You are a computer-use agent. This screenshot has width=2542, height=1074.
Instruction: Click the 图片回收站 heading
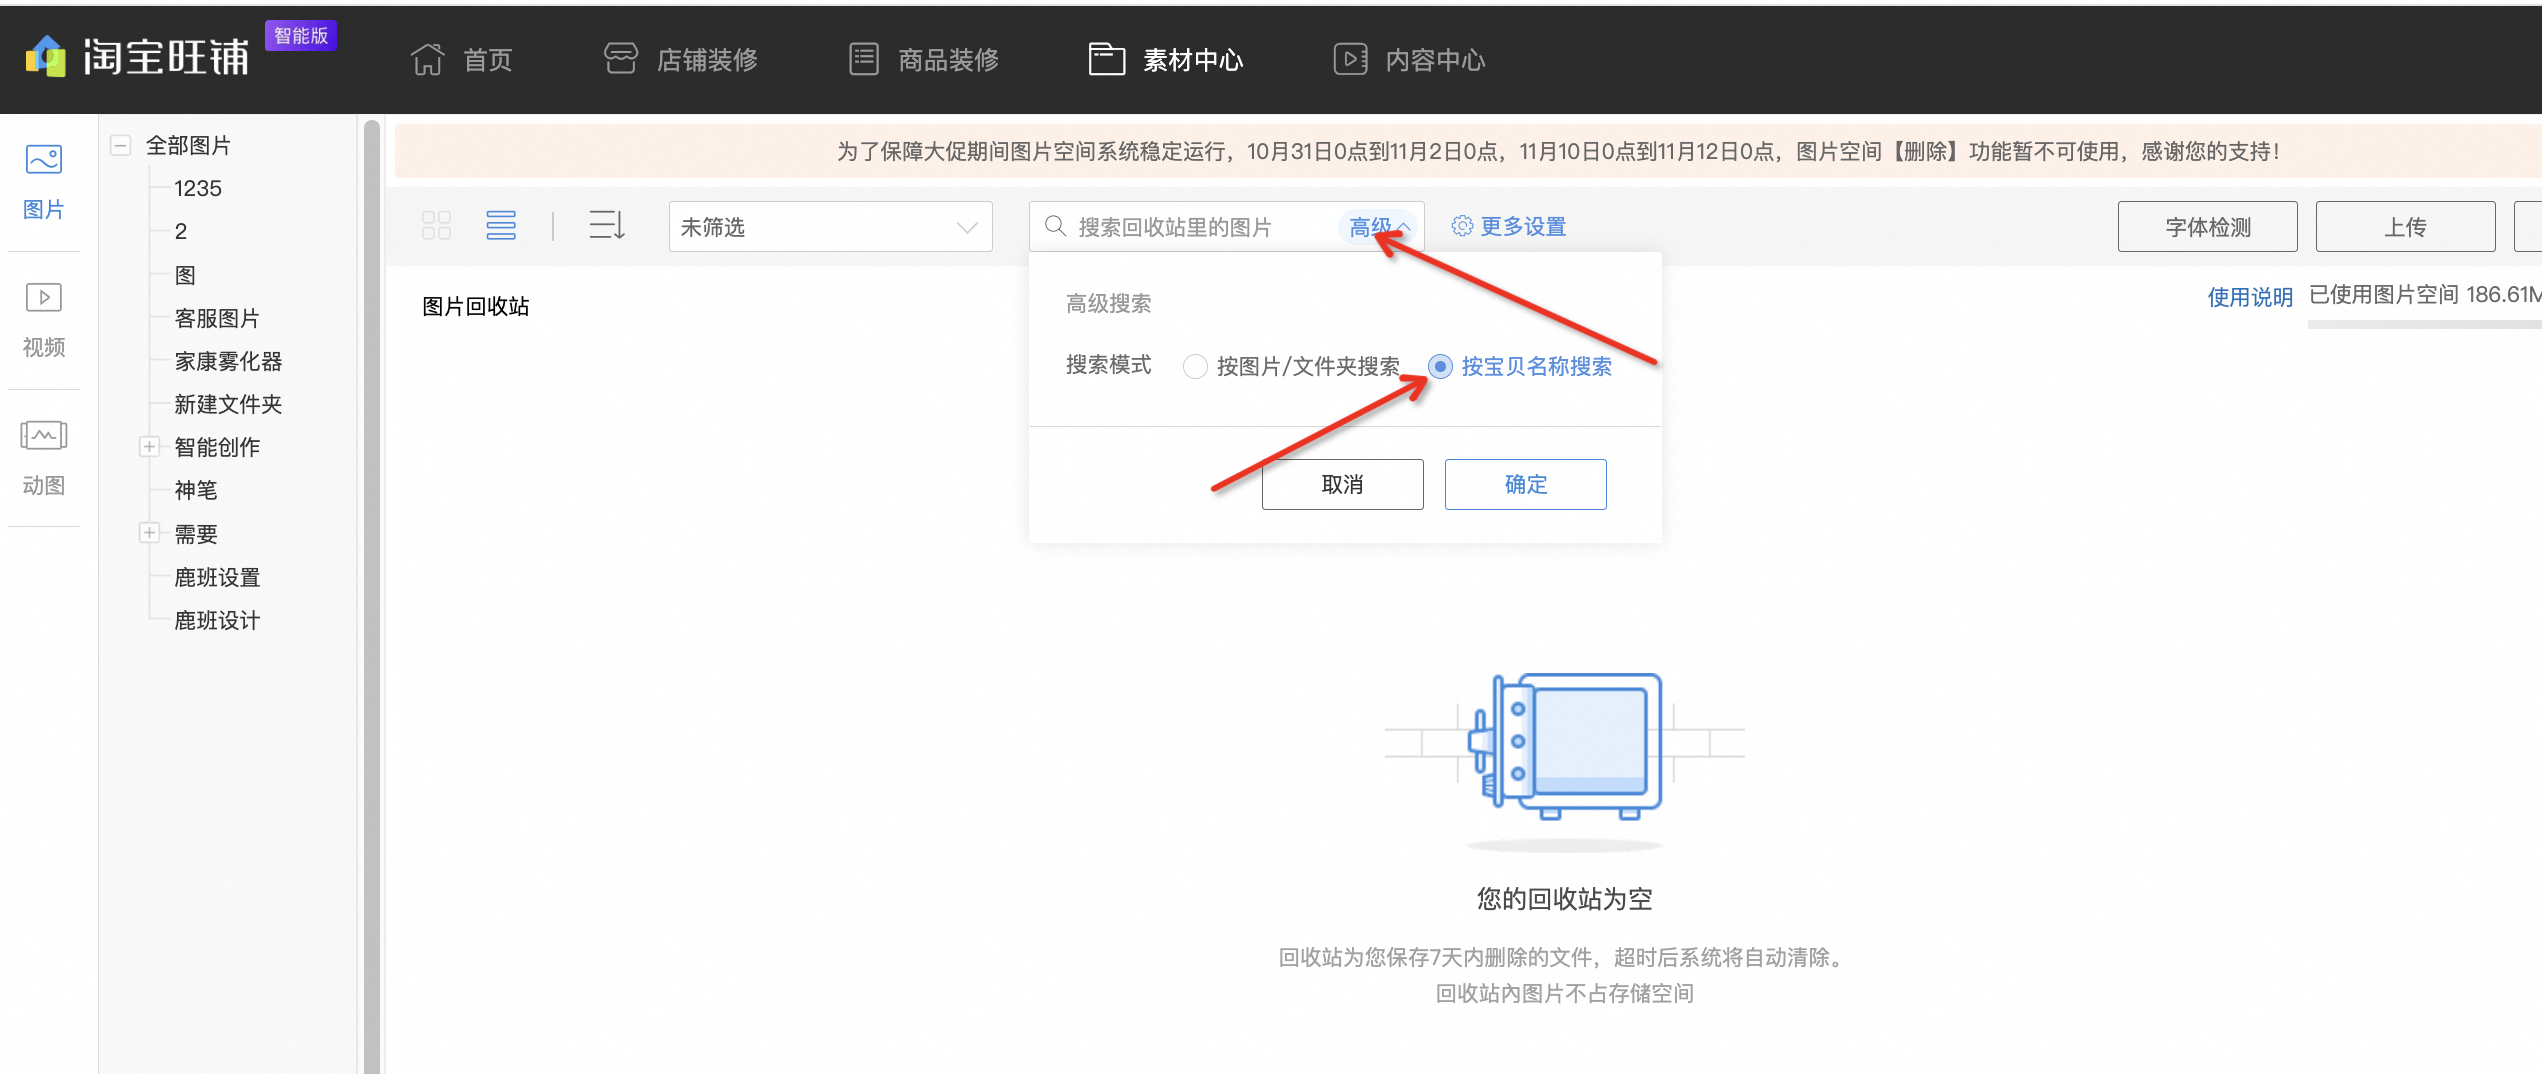476,306
